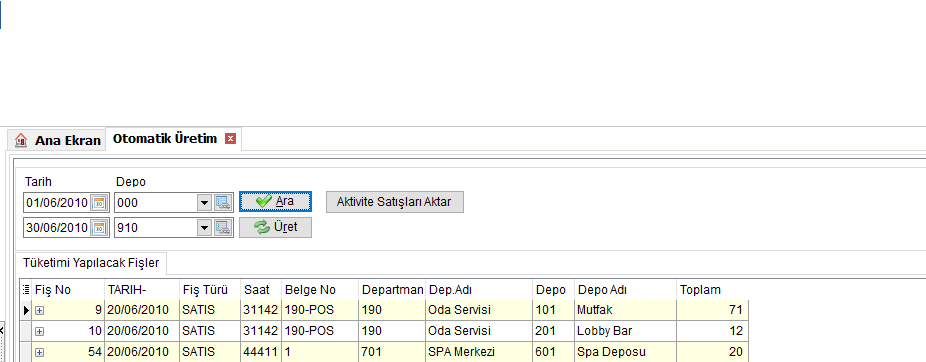Viewport: 926px width, 362px height.
Task: Open the grid column chooser icon
Action: click(25, 289)
